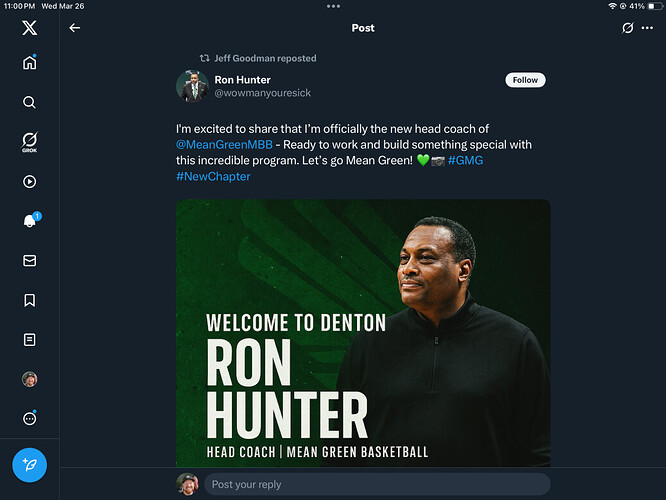Open the video tab play icon
The image size is (666, 500).
click(29, 182)
